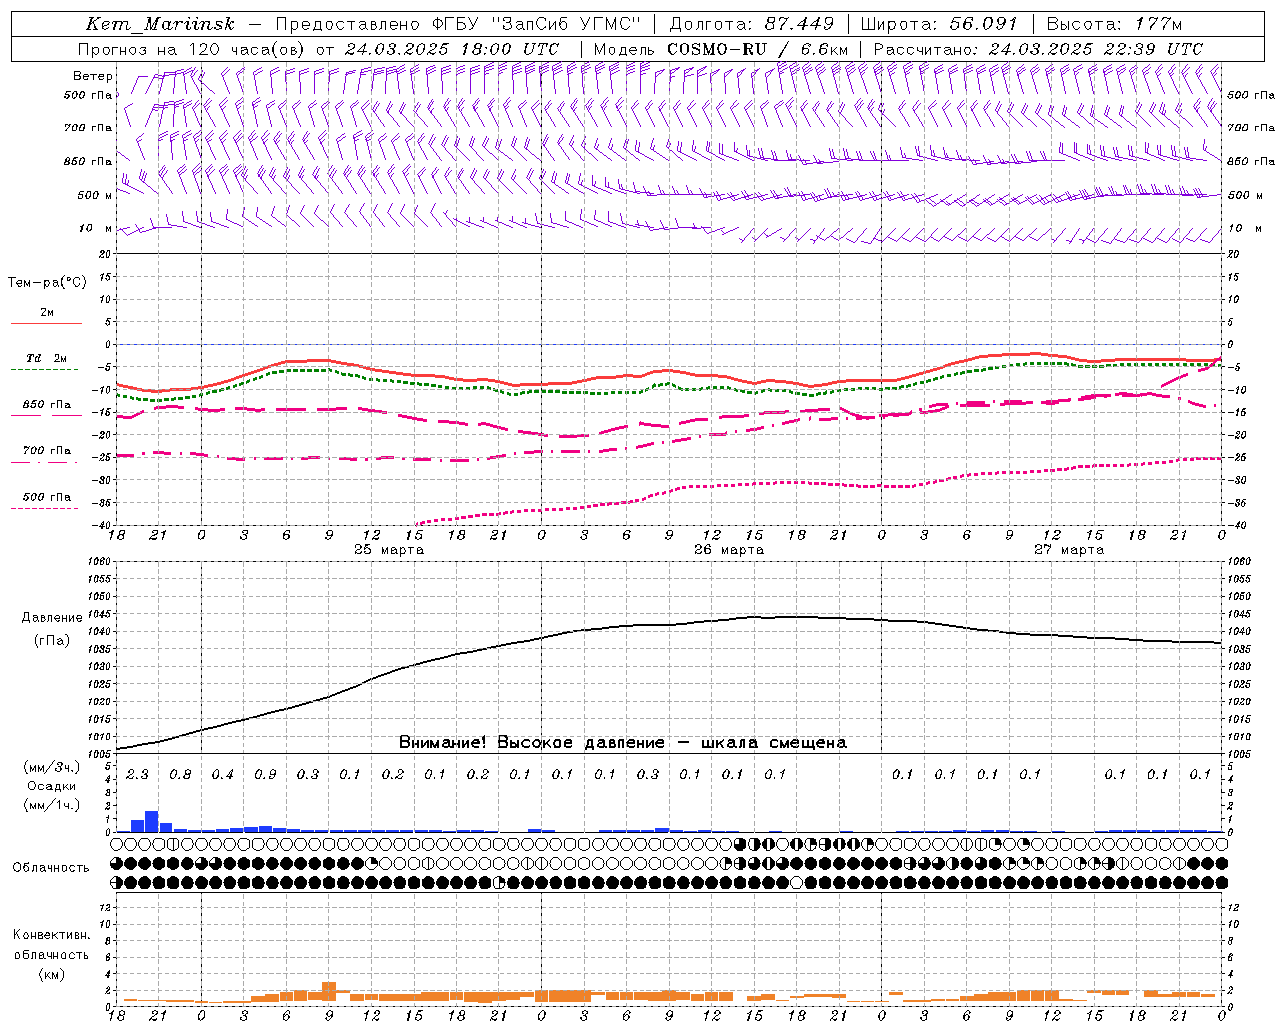Viewport: 1280px width, 1024px height.
Task: Click the forecast start 24.03.2025 18:00 UTC
Action: [x=452, y=49]
